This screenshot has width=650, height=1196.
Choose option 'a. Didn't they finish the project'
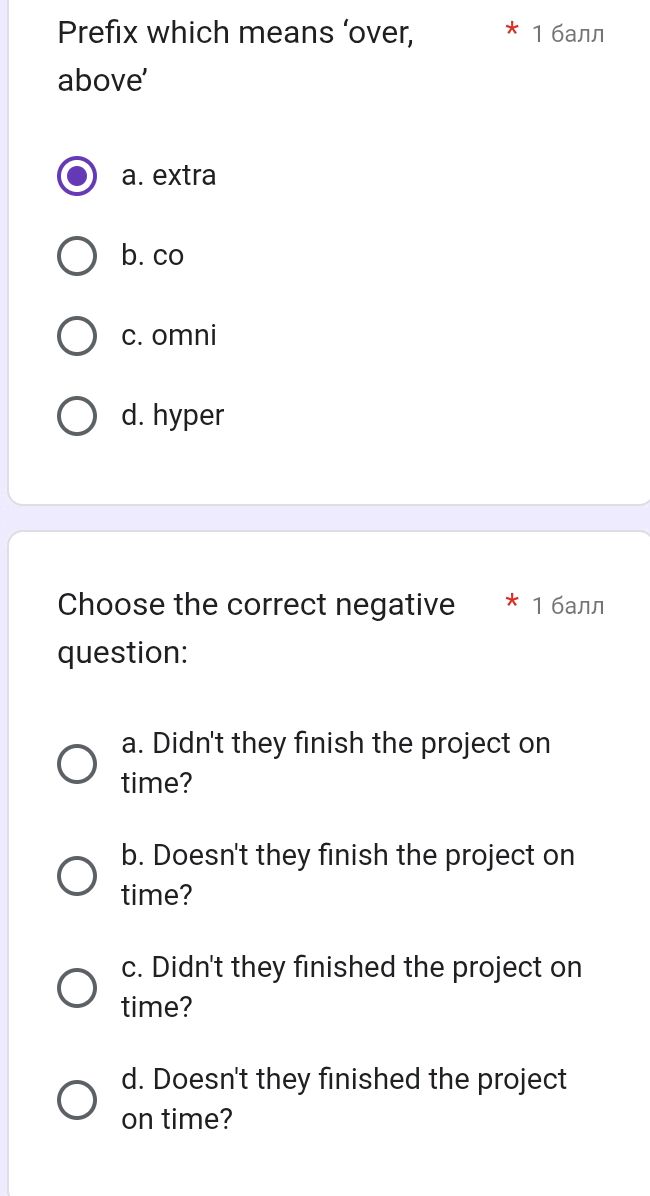(x=77, y=763)
